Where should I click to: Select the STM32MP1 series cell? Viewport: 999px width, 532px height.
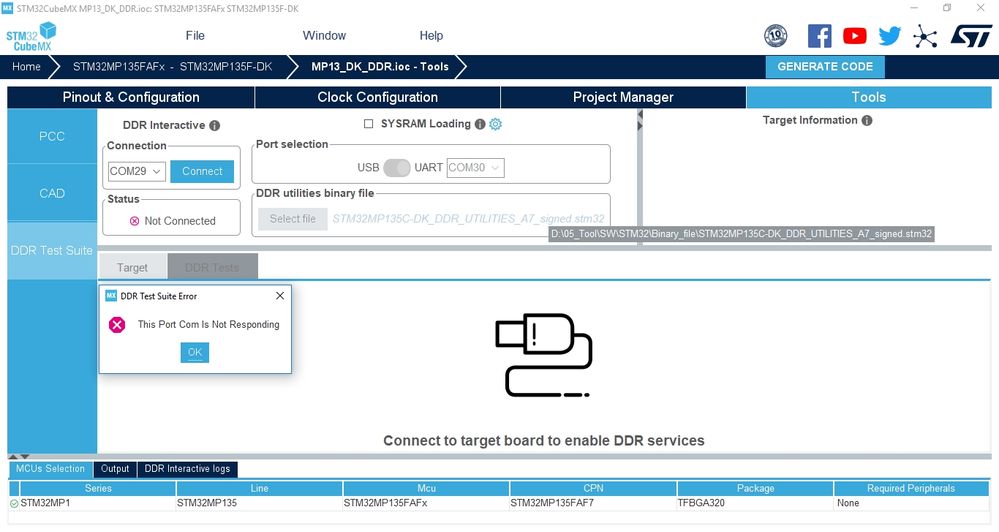point(97,503)
